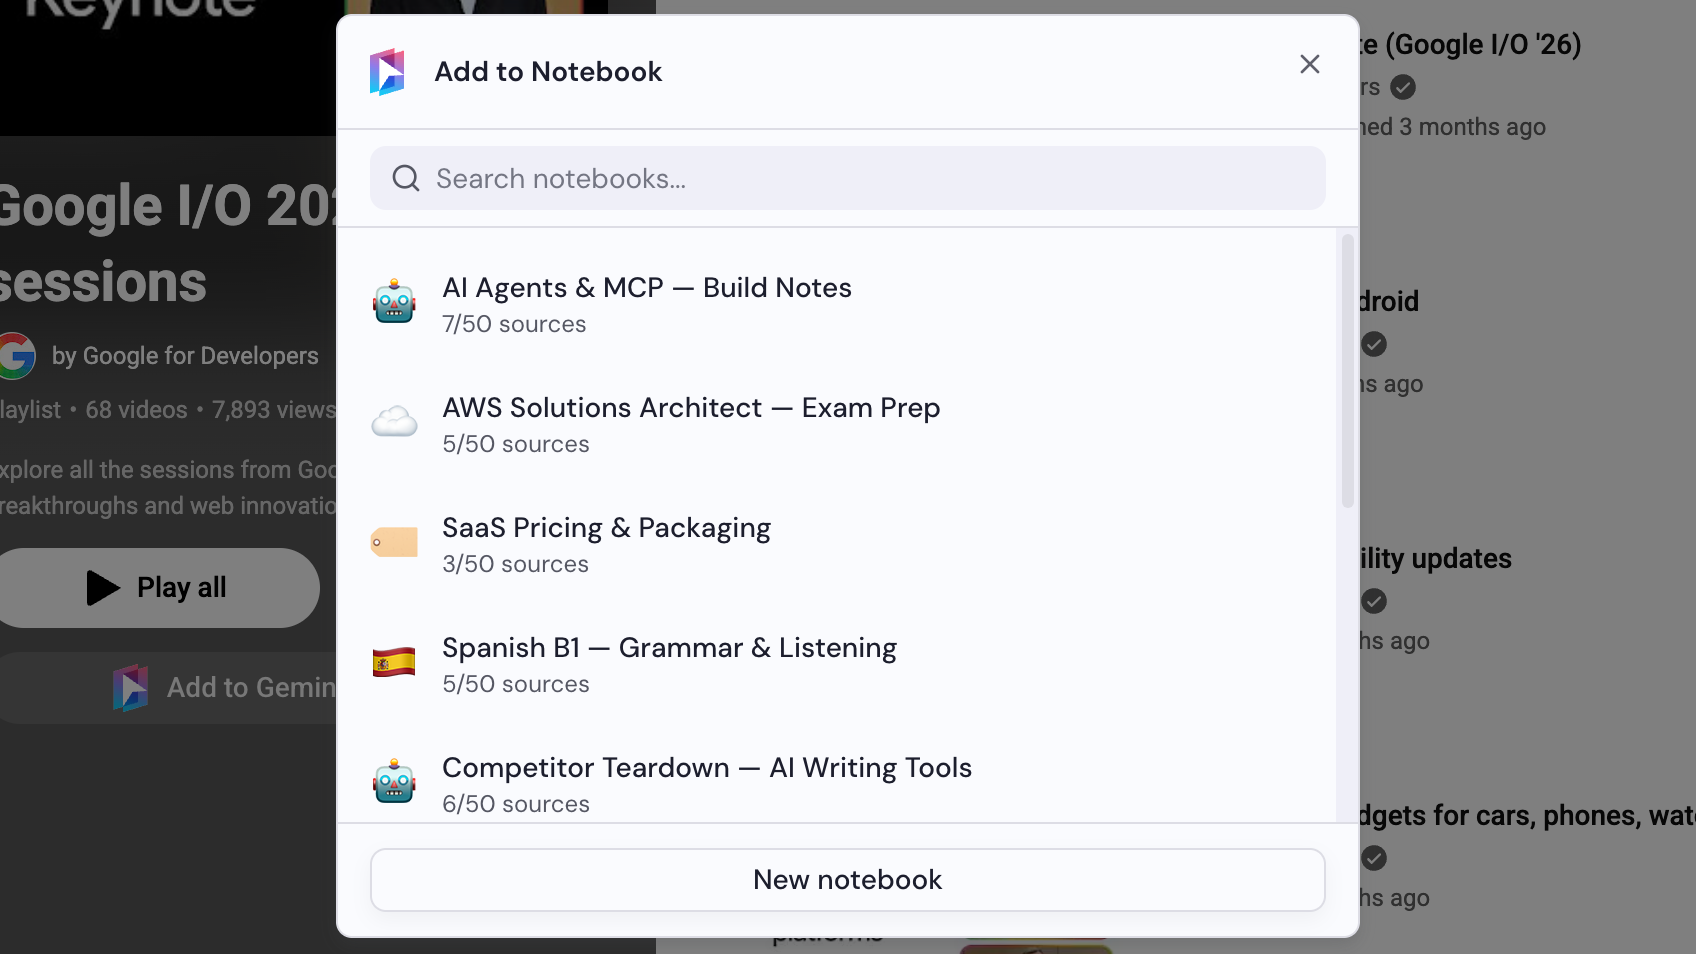Close the Add to Notebook dialog
The image size is (1696, 954).
1310,64
